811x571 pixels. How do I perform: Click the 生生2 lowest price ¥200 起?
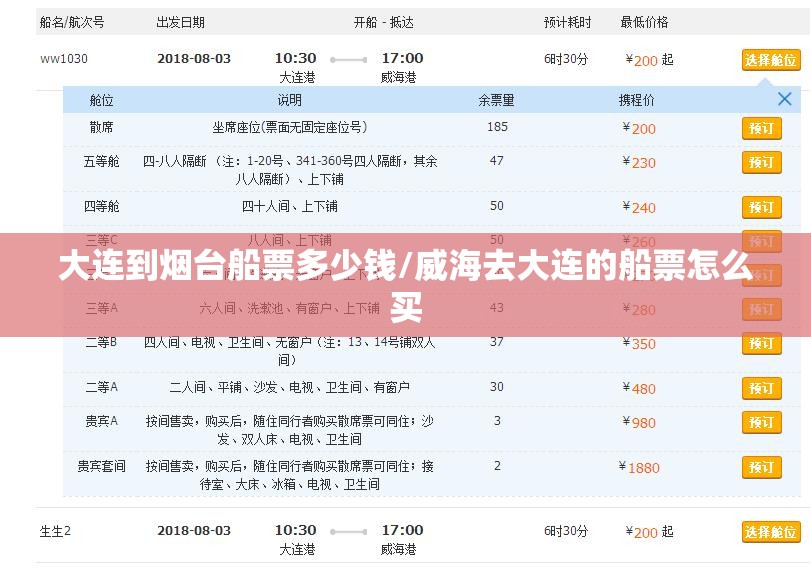tap(649, 532)
